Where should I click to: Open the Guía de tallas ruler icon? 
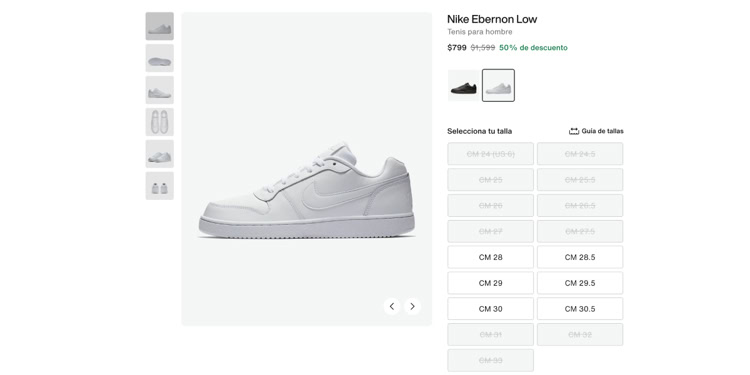tap(574, 131)
